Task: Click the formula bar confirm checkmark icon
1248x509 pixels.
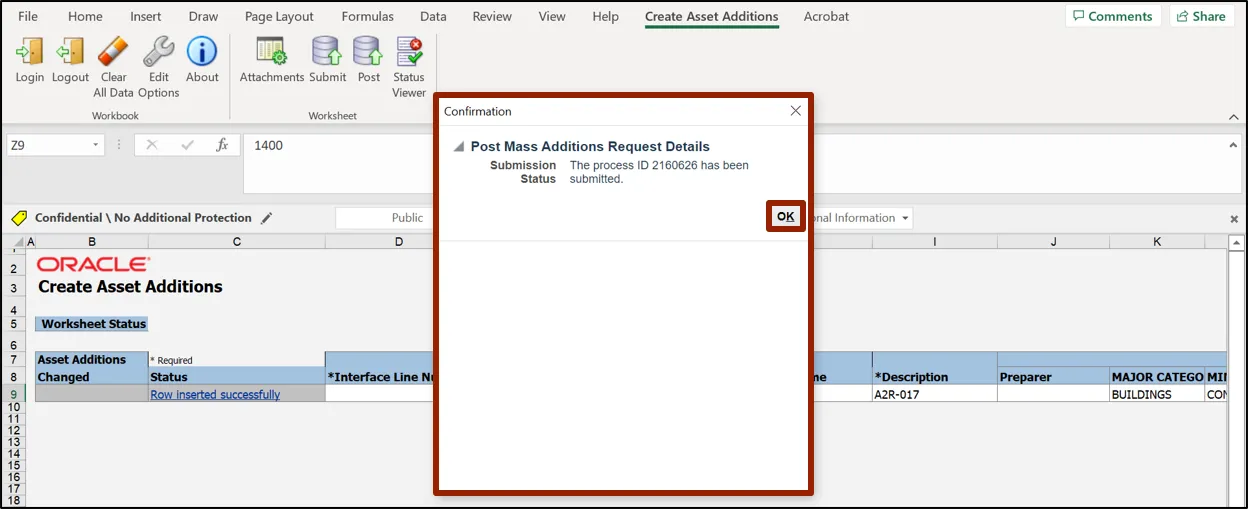Action: tap(187, 145)
